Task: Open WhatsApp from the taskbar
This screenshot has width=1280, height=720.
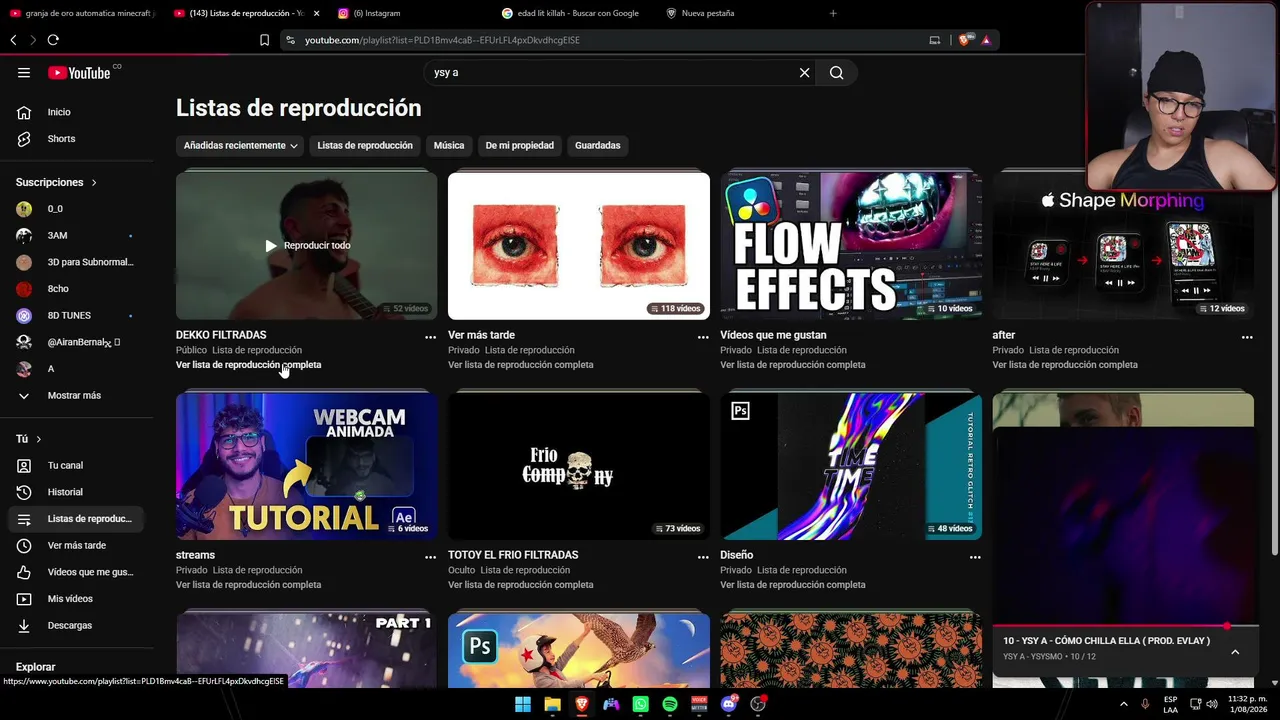Action: [x=641, y=704]
